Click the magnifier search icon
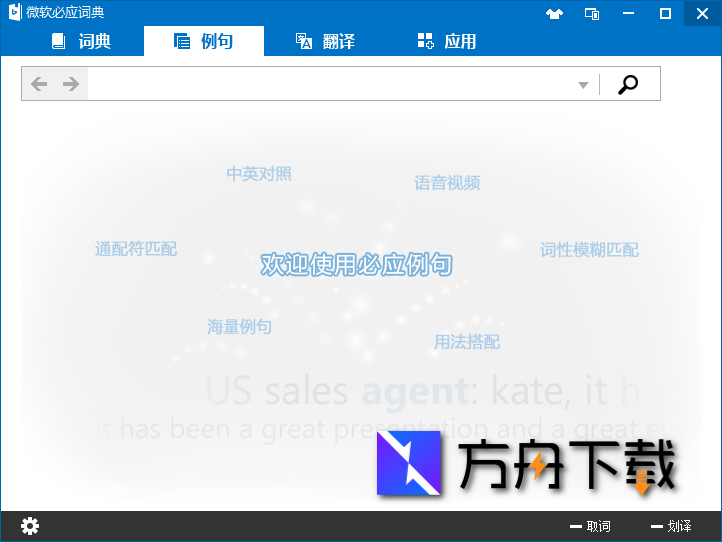Image resolution: width=722 pixels, height=542 pixels. [x=628, y=84]
